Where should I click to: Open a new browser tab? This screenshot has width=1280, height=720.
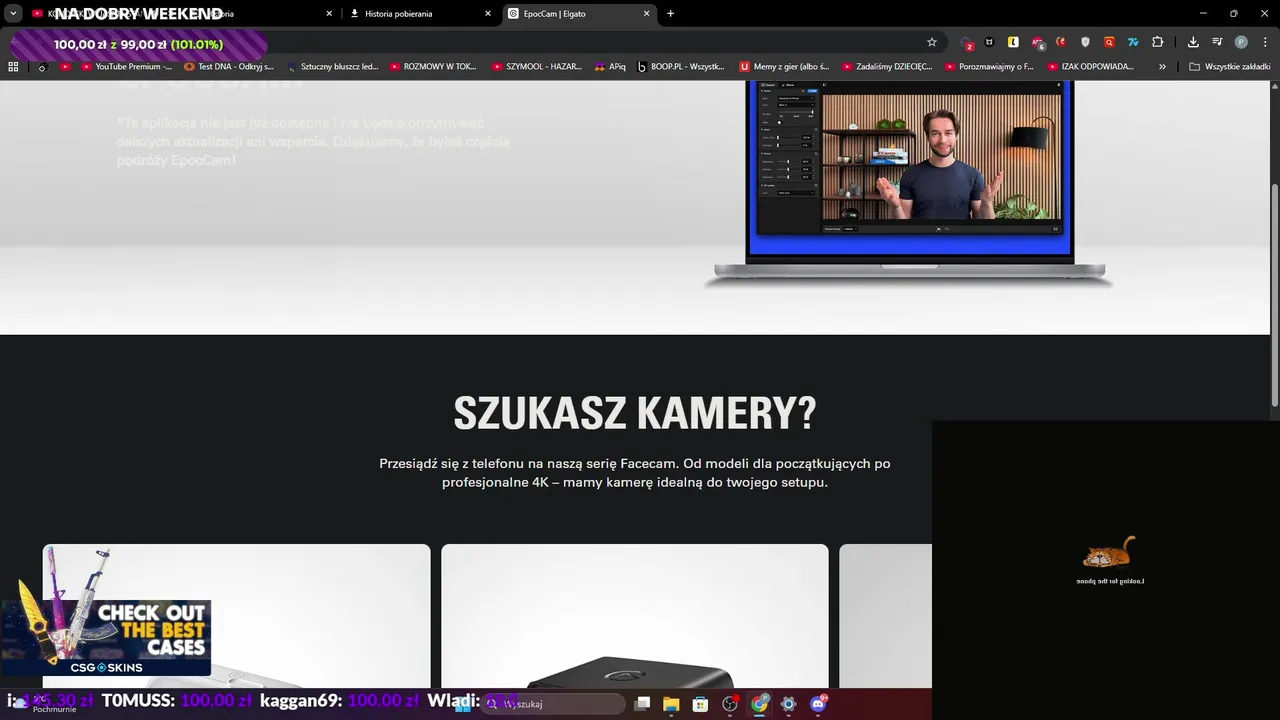coord(671,14)
